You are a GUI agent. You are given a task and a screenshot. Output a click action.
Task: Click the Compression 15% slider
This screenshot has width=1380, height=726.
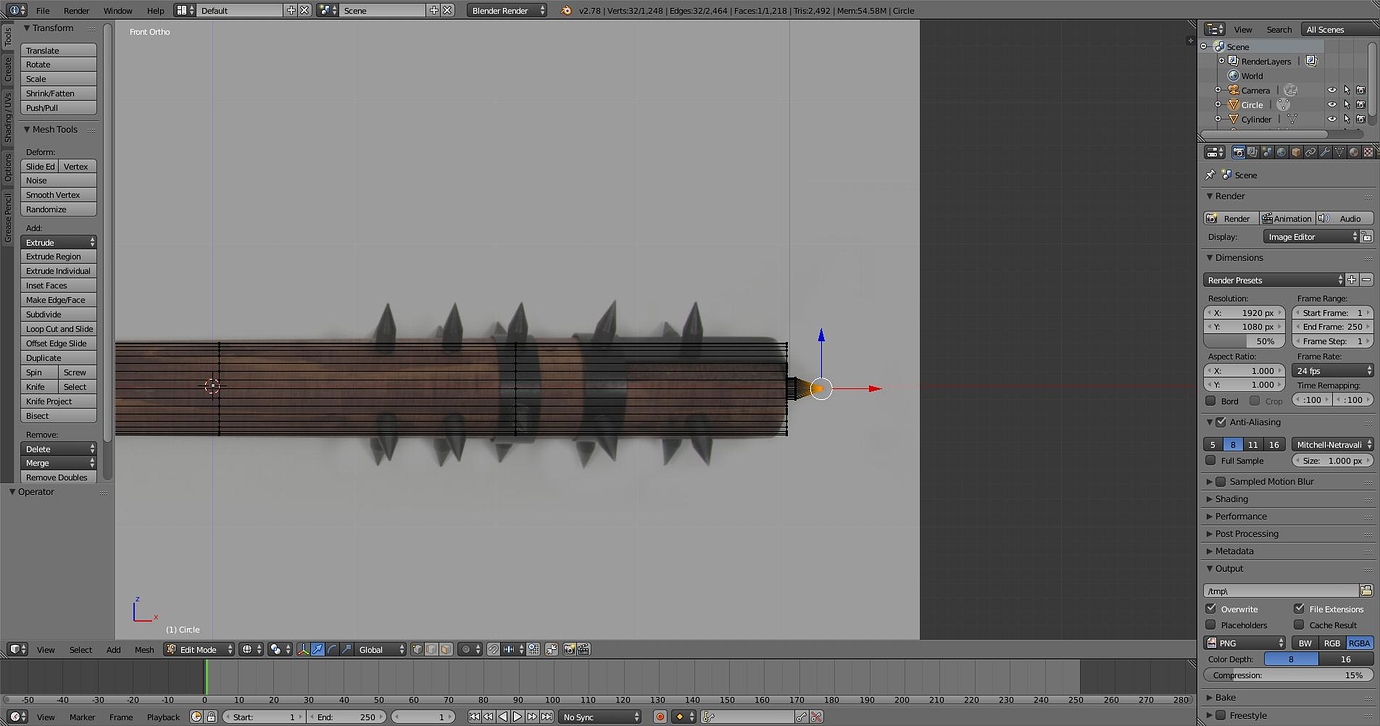(x=1288, y=675)
